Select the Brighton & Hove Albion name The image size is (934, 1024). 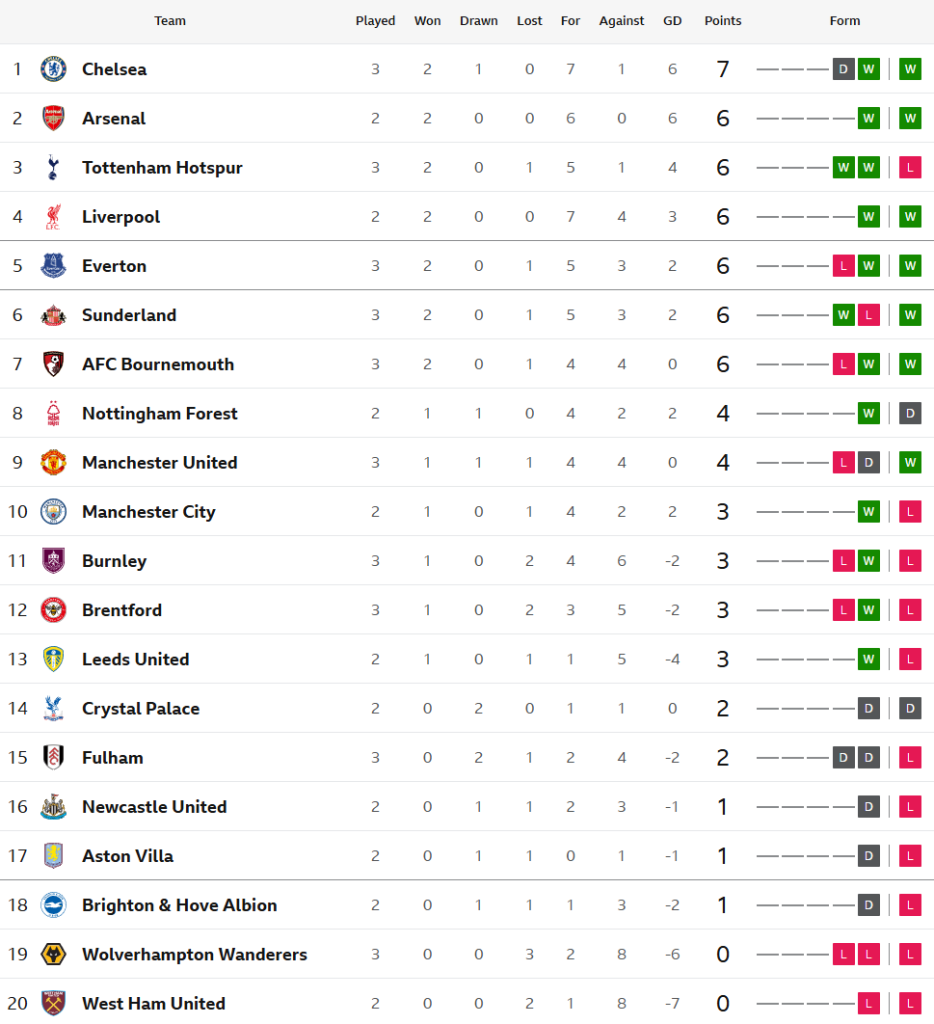(179, 905)
